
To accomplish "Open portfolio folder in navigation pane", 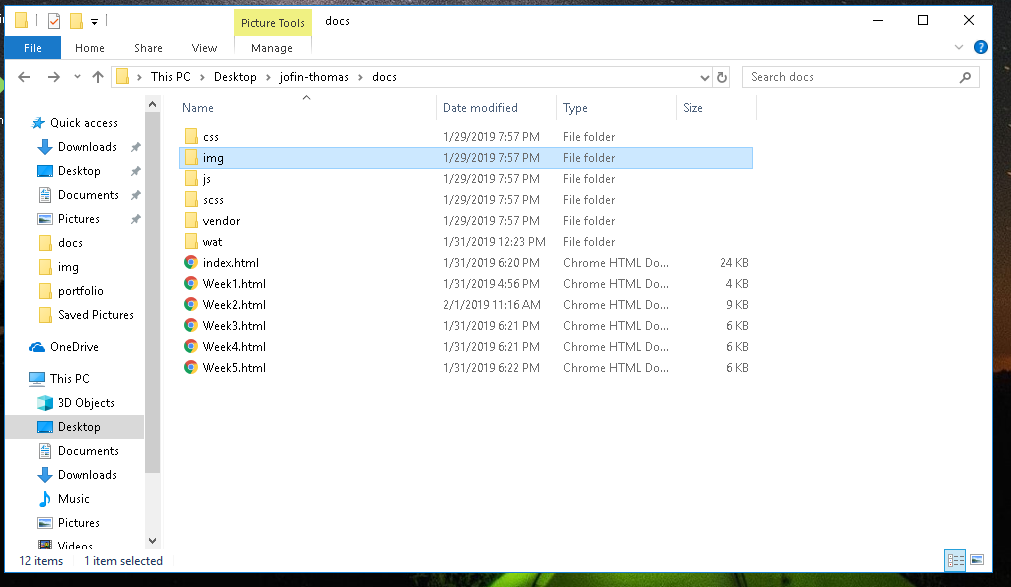I will pos(81,291).
